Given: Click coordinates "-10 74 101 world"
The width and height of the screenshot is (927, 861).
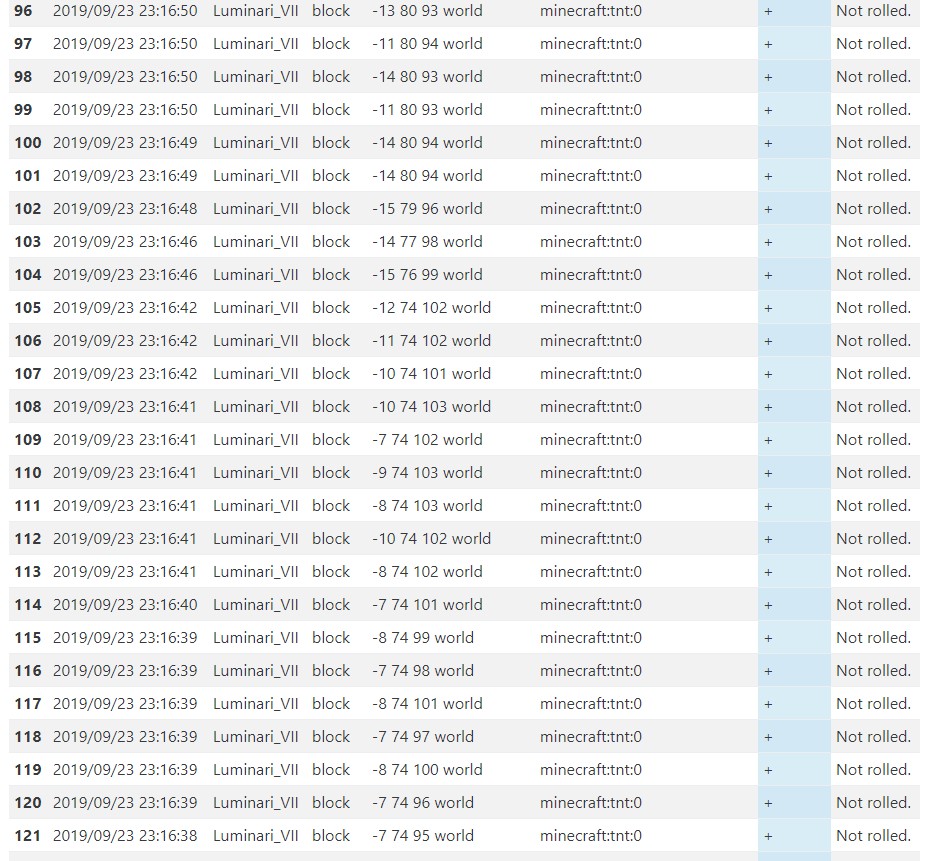Looking at the screenshot, I should tap(432, 374).
